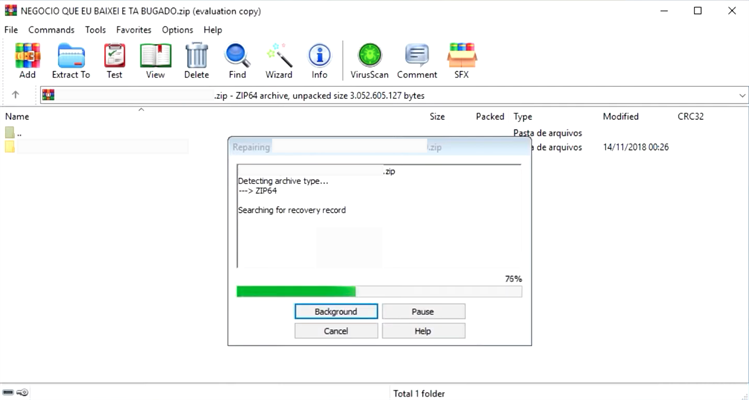Image resolution: width=749 pixels, height=400 pixels.
Task: Click the 75% progress percentage label
Action: [514, 279]
